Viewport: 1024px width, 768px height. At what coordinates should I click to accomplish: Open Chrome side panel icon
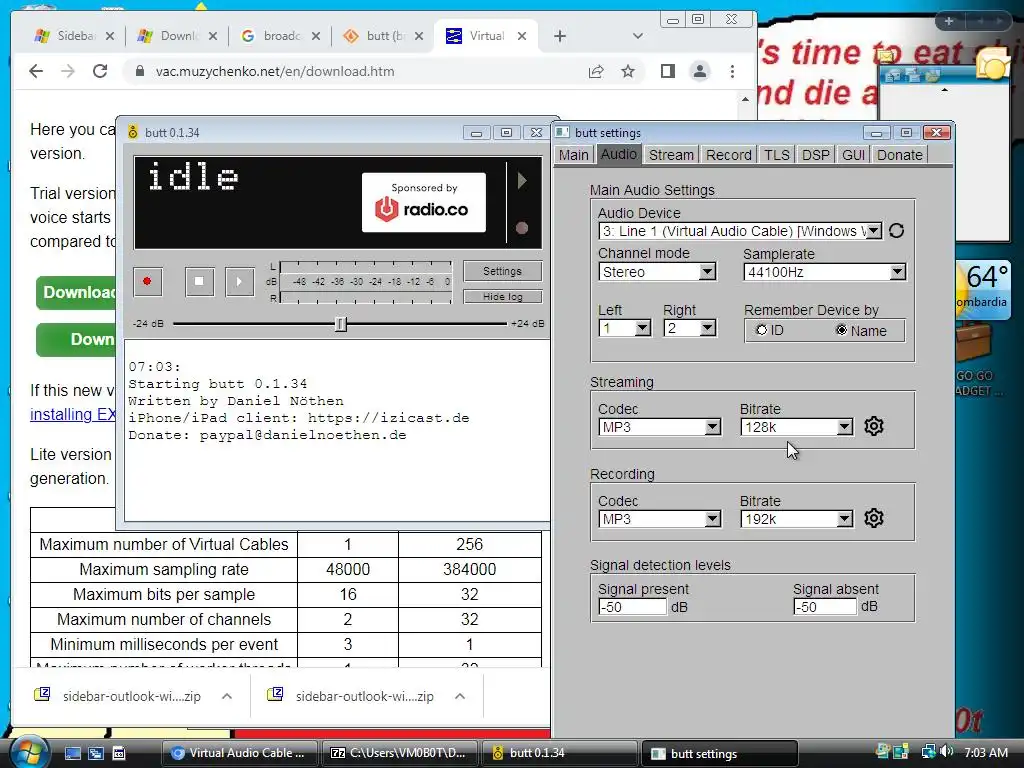pyautogui.click(x=667, y=71)
